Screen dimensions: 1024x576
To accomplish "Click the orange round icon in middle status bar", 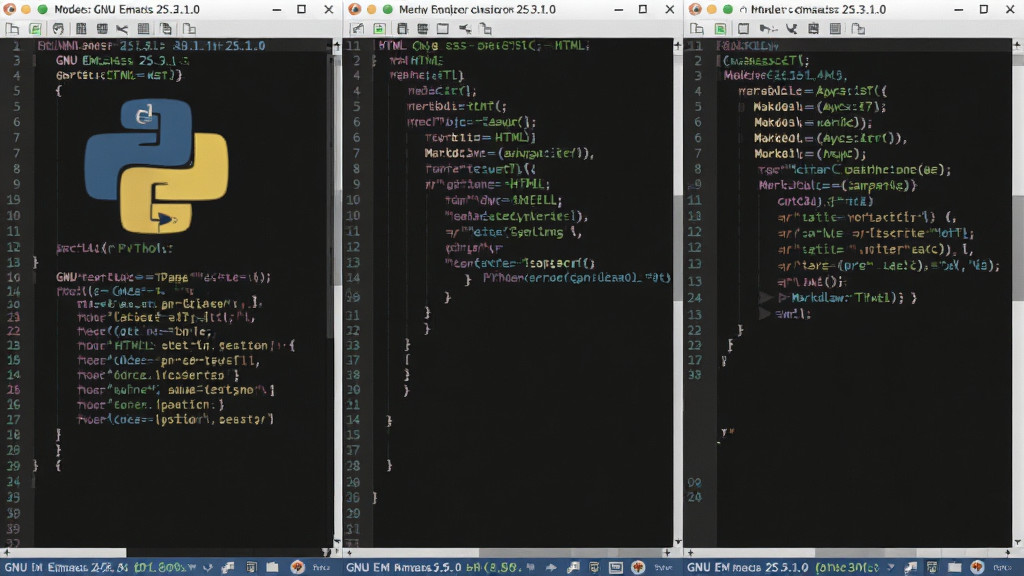I will pyautogui.click(x=639, y=567).
